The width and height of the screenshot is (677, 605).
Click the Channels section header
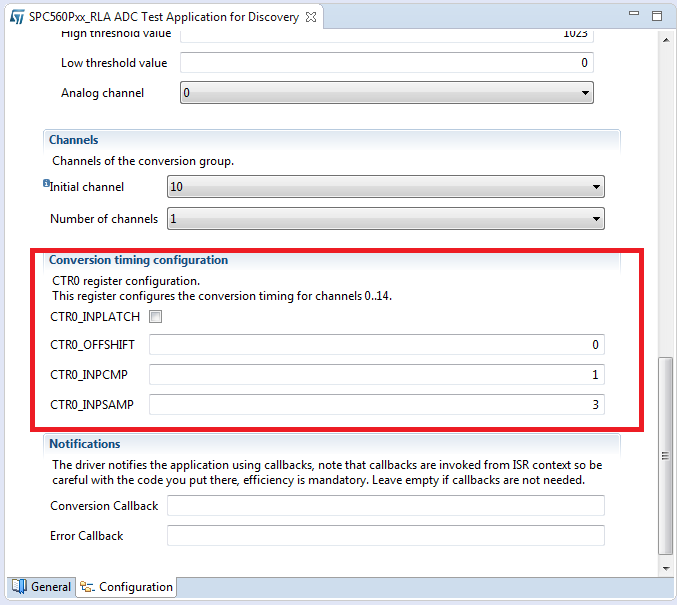[x=73, y=140]
